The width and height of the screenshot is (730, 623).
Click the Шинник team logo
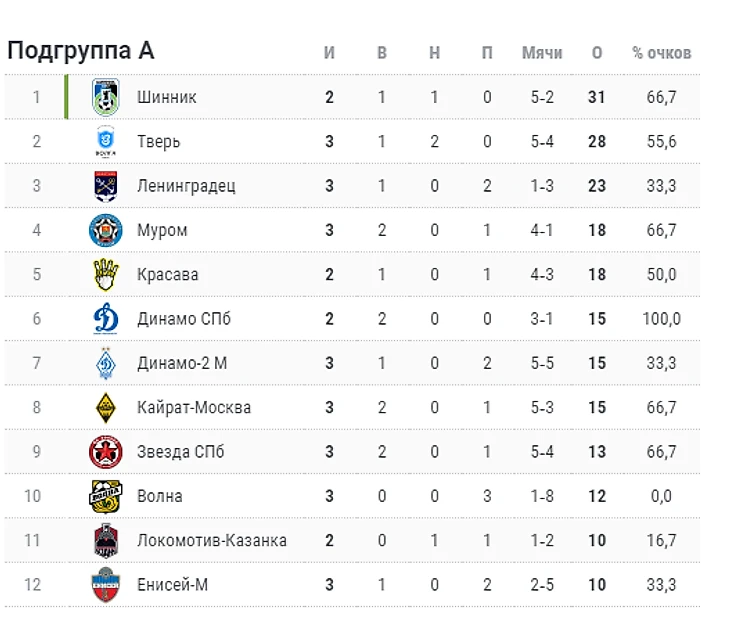tap(105, 97)
